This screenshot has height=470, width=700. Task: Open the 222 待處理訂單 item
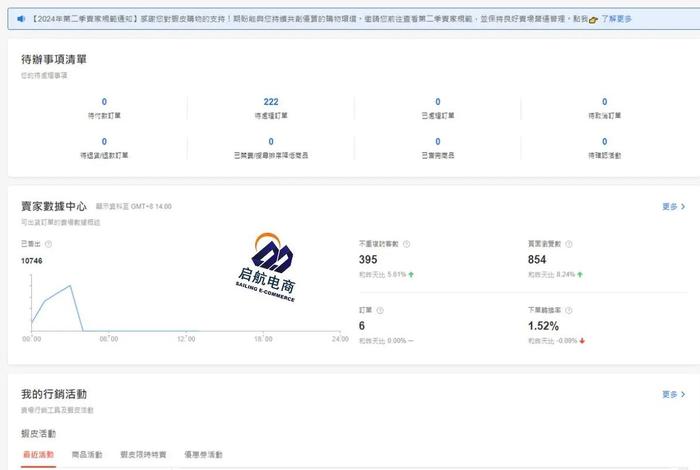point(271,108)
